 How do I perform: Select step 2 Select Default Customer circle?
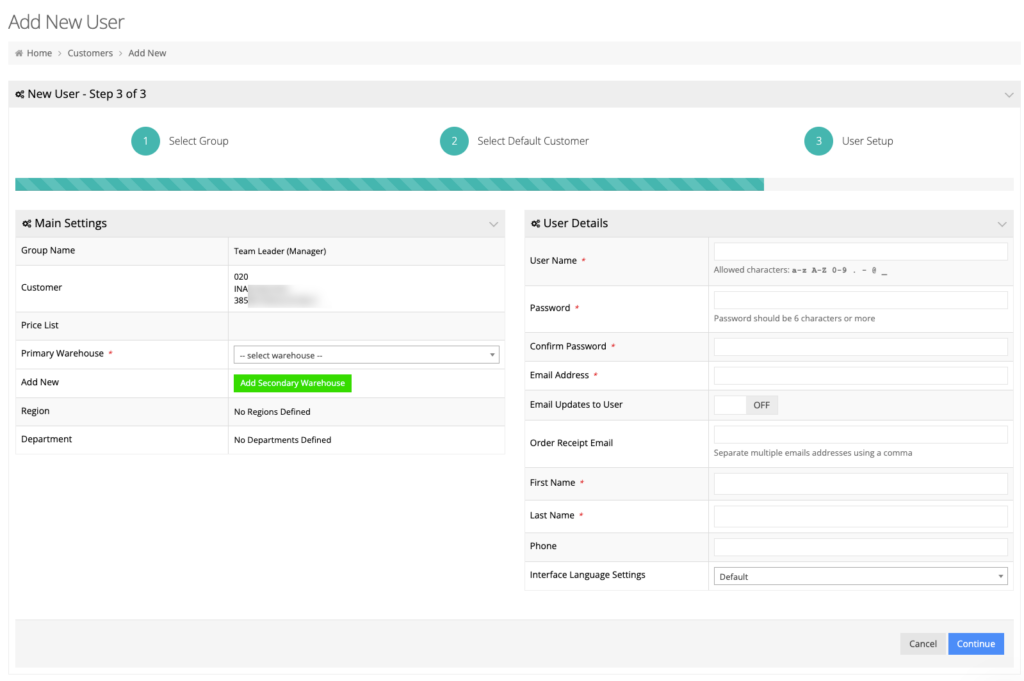pyautogui.click(x=454, y=141)
